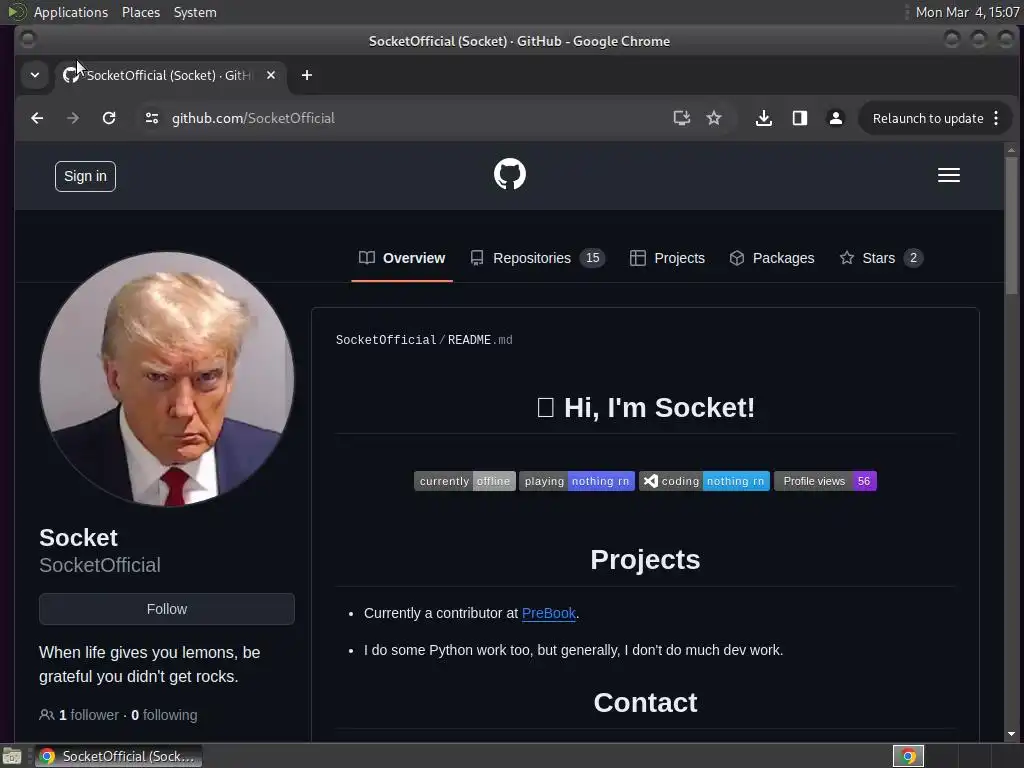Click the browser forward arrow
This screenshot has width=1024, height=768.
tap(72, 118)
